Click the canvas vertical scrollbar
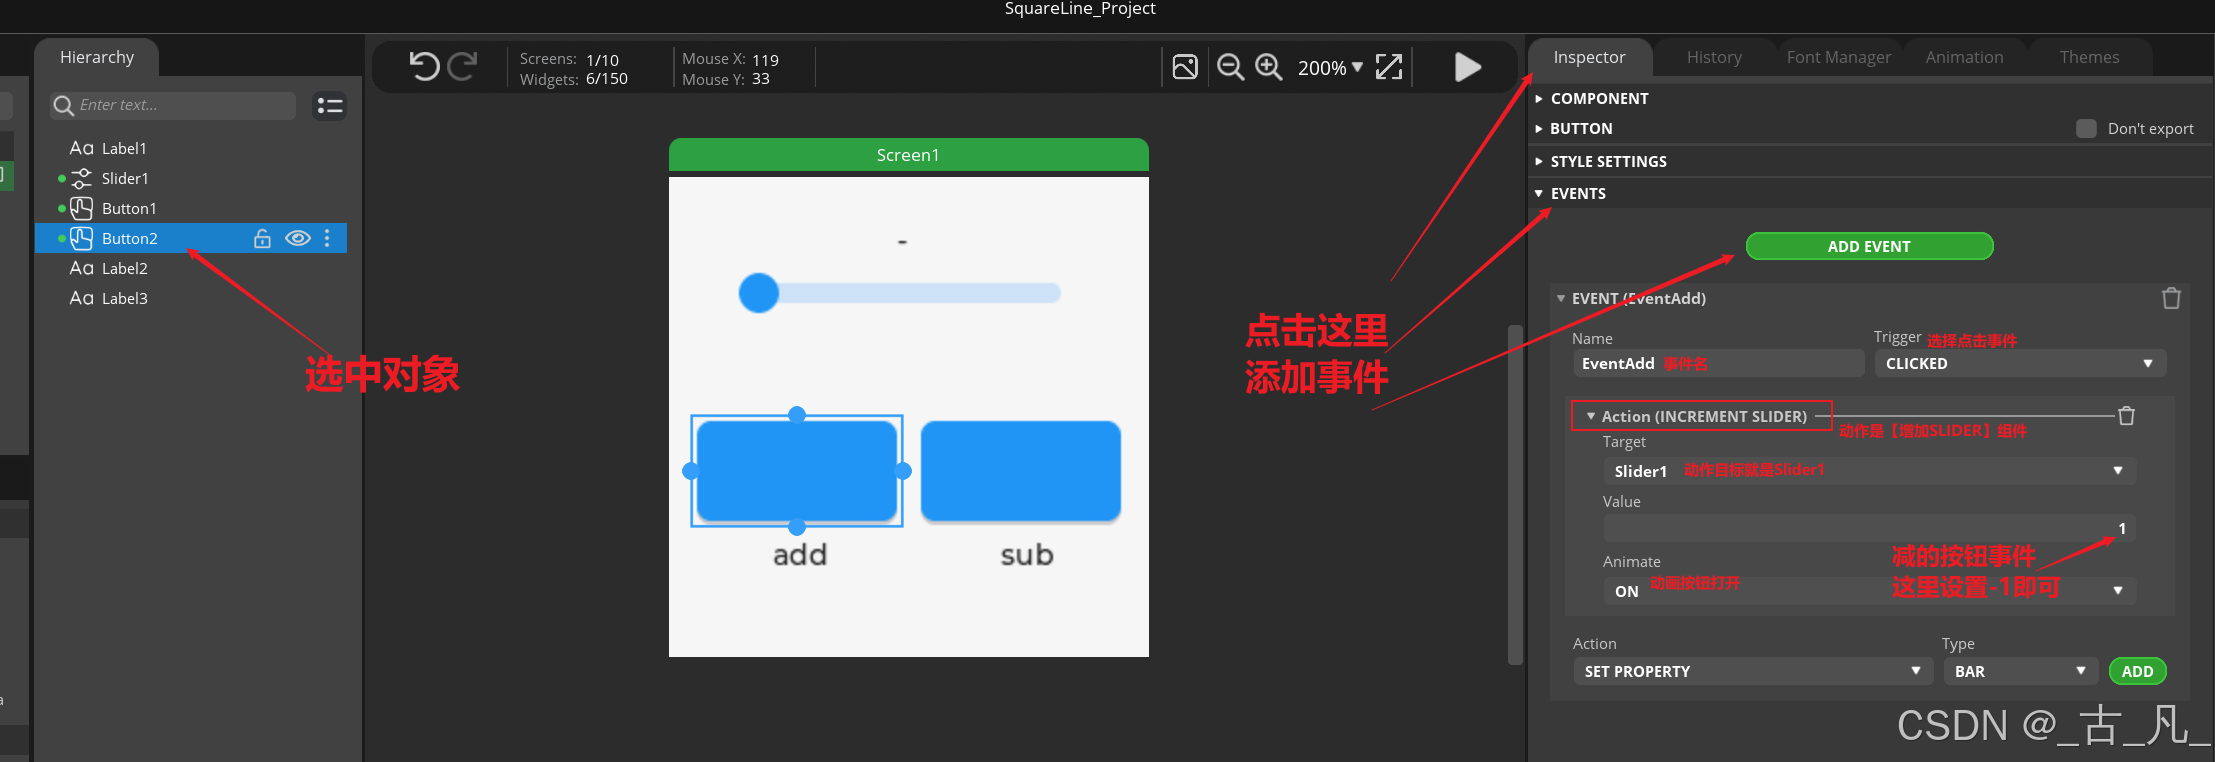Image resolution: width=2215 pixels, height=762 pixels. pos(1515,494)
